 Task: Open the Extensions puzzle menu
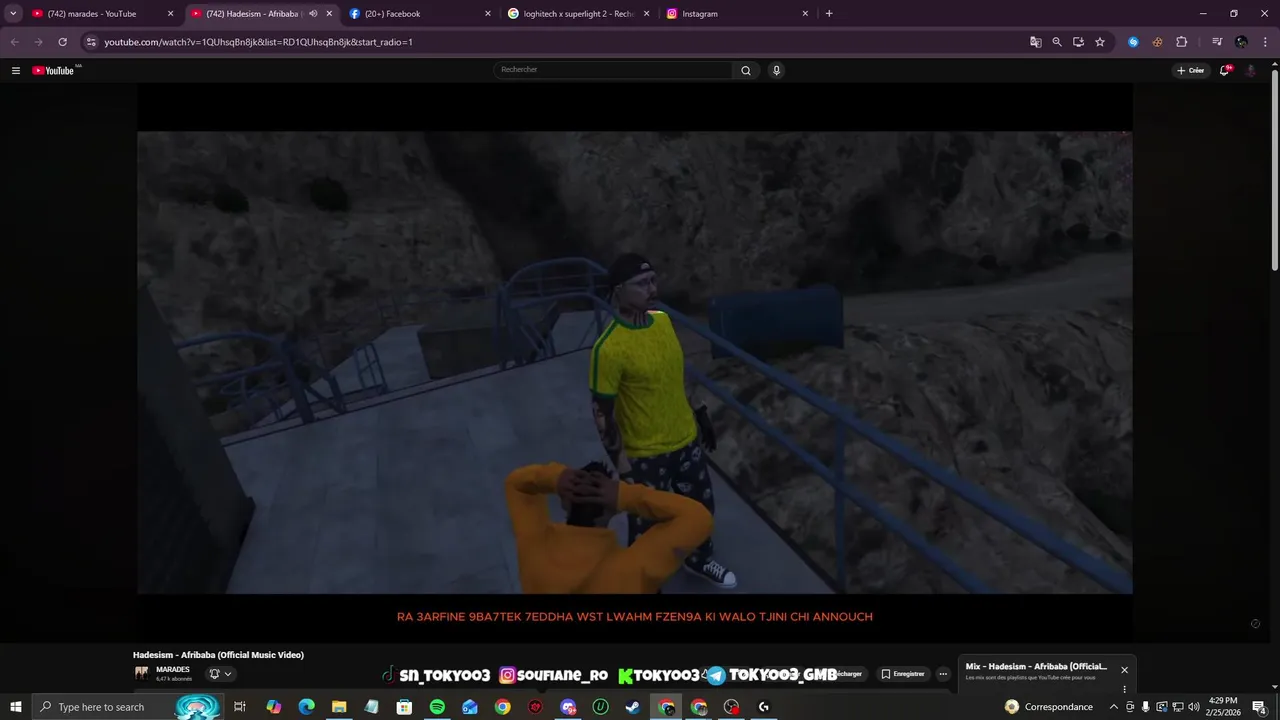[x=1181, y=42]
